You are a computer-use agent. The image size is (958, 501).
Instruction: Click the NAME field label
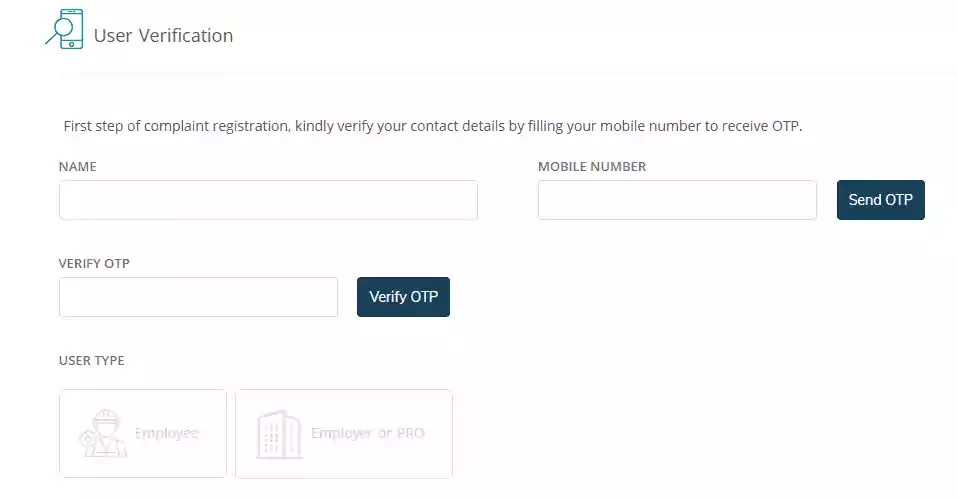pyautogui.click(x=78, y=166)
